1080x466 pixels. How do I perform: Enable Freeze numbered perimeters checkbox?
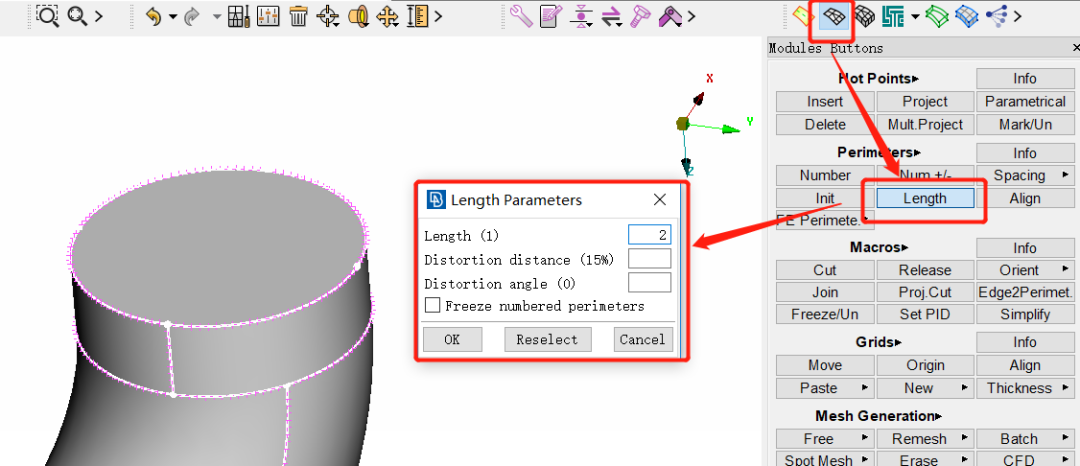click(x=433, y=305)
